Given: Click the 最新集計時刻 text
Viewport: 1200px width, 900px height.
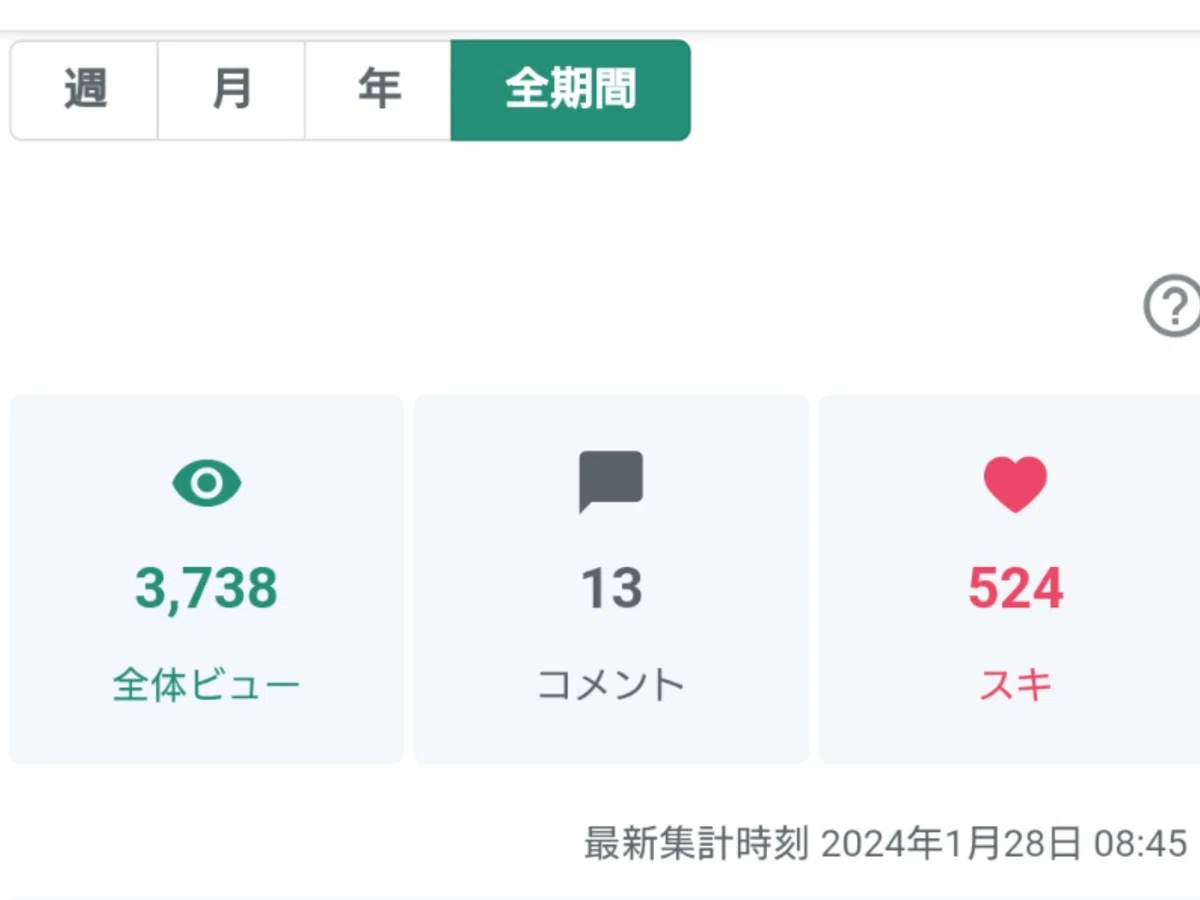Looking at the screenshot, I should tap(696, 843).
